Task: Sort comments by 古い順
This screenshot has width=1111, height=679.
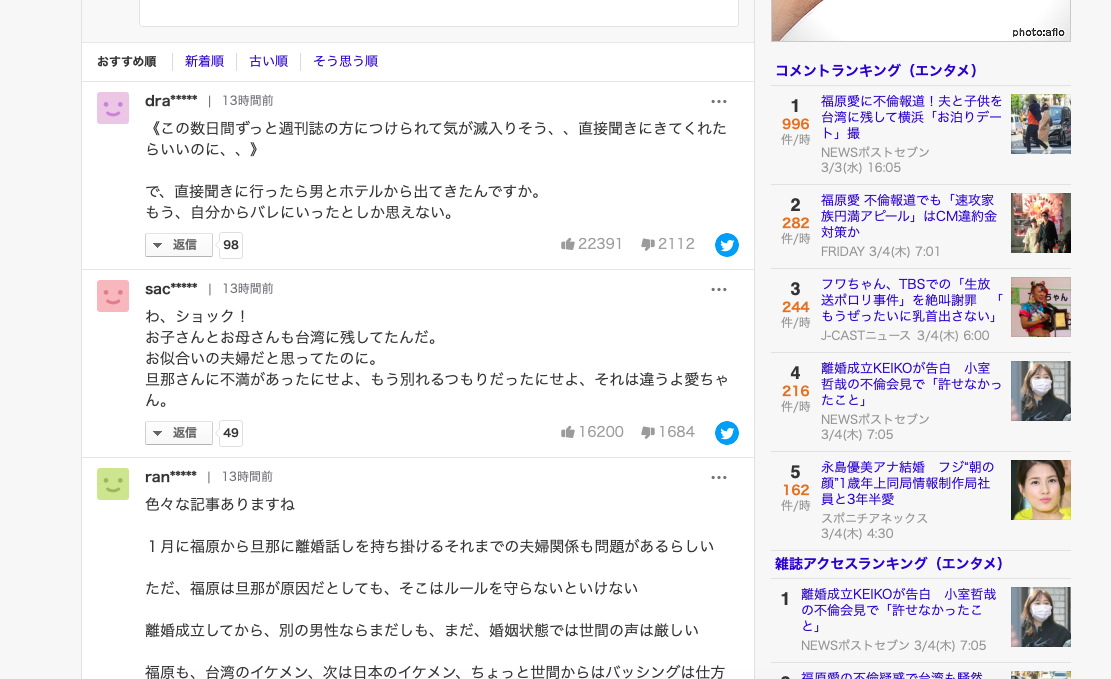Action: [269, 62]
